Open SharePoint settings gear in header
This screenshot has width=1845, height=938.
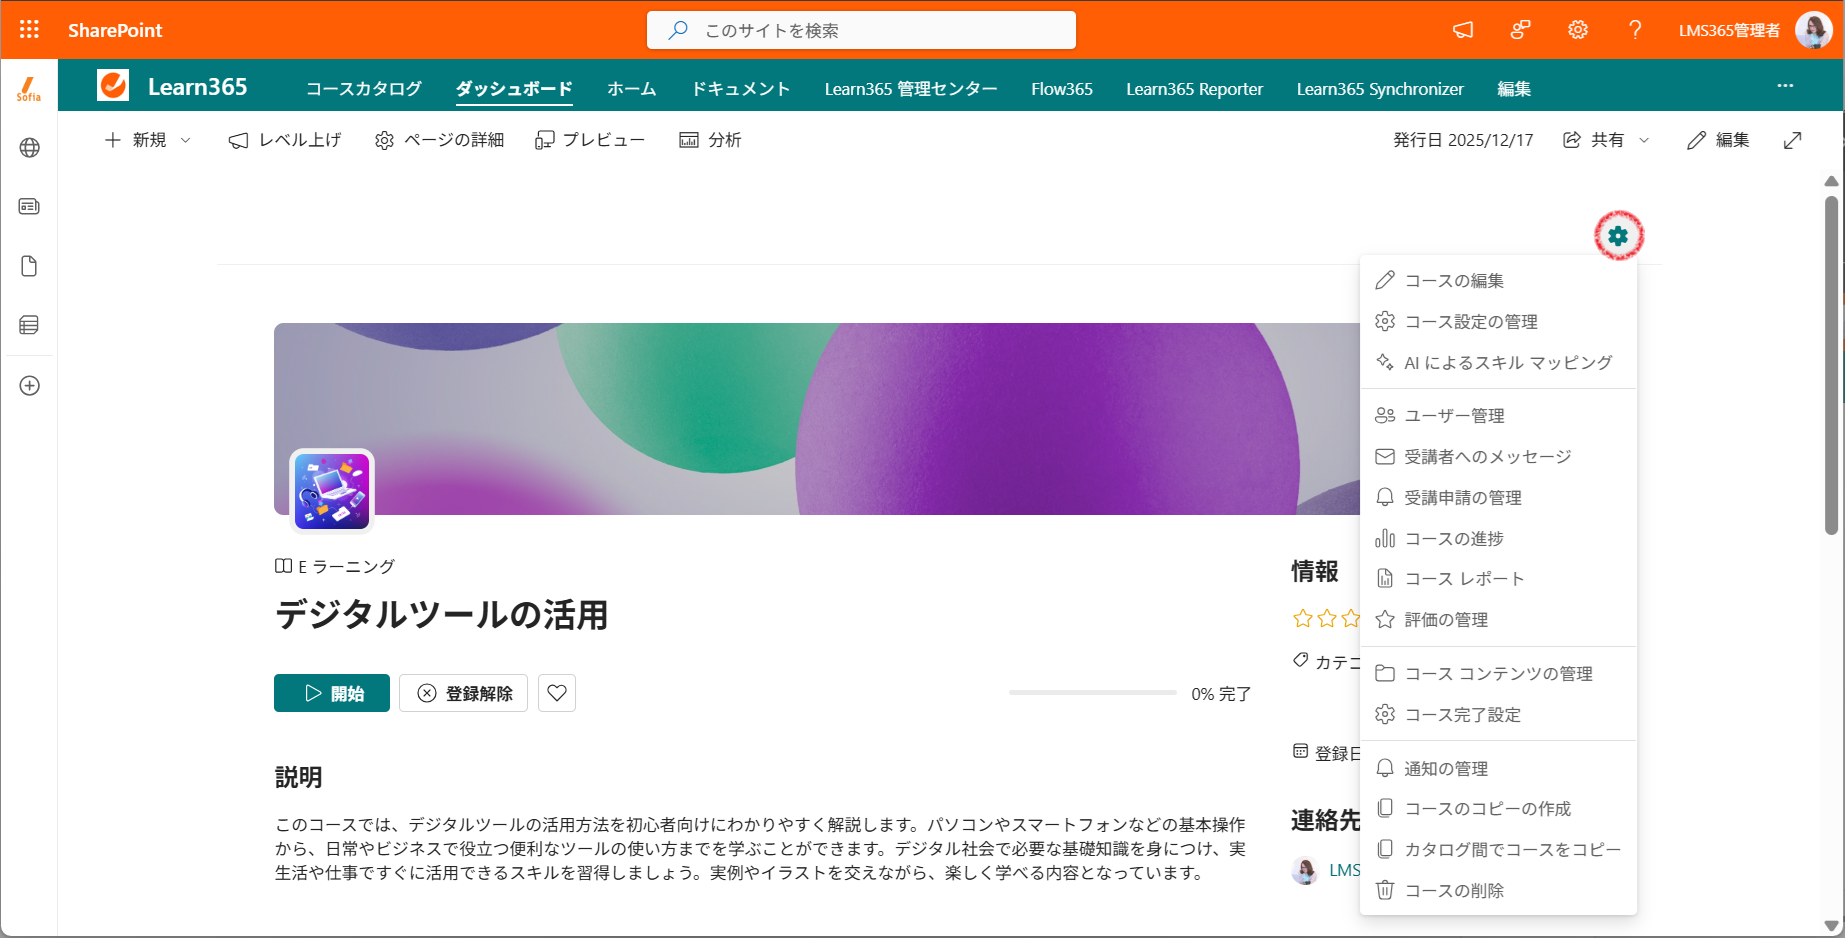click(1578, 30)
